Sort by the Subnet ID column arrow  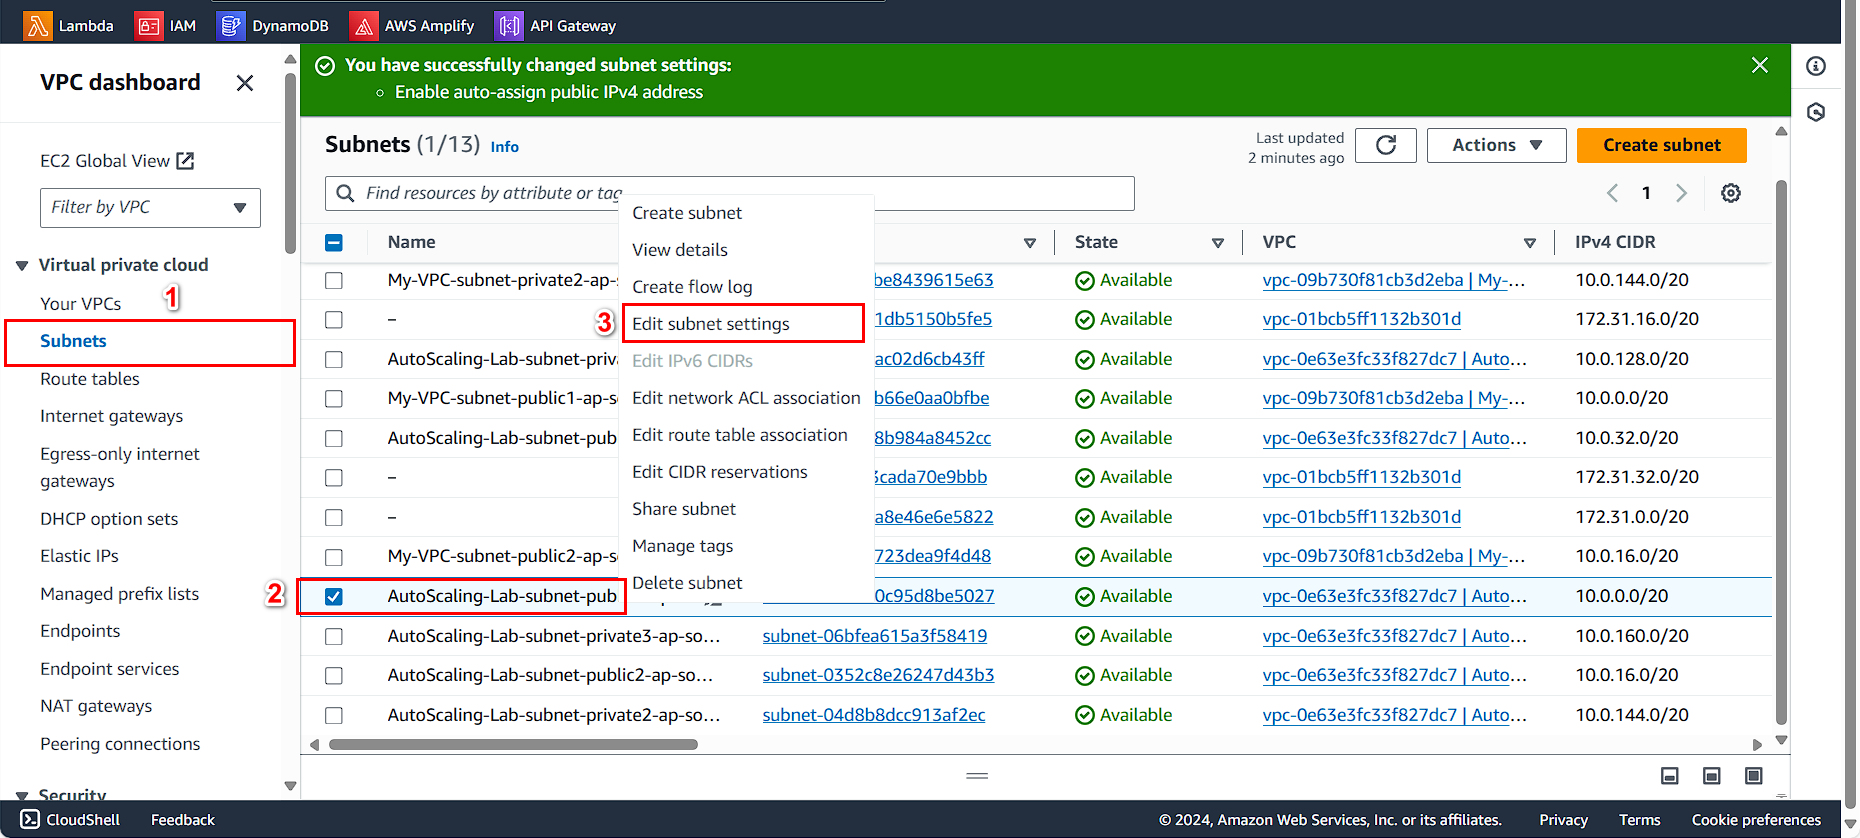(1030, 243)
